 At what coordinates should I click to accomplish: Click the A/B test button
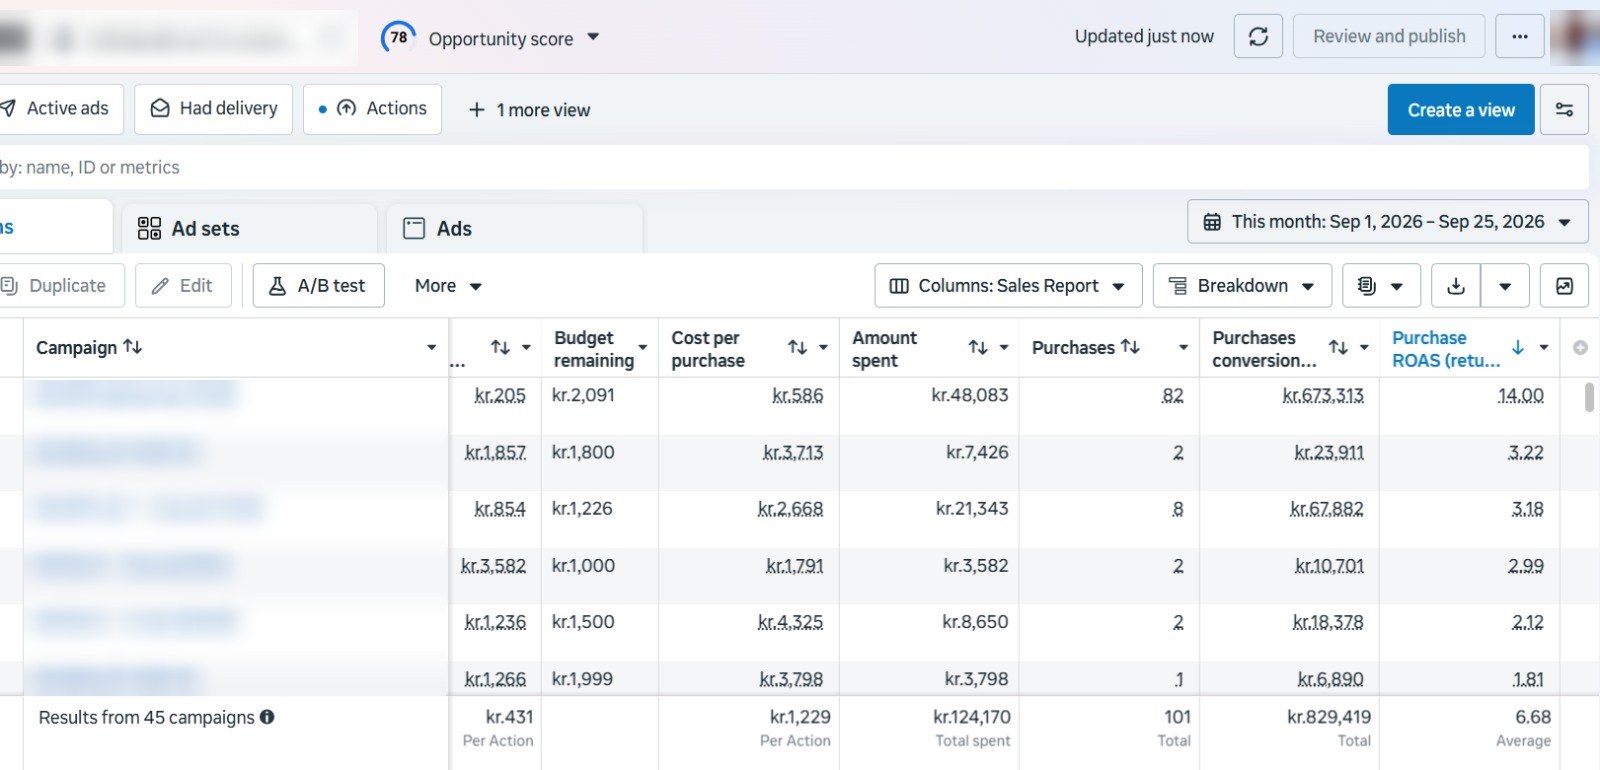point(318,286)
